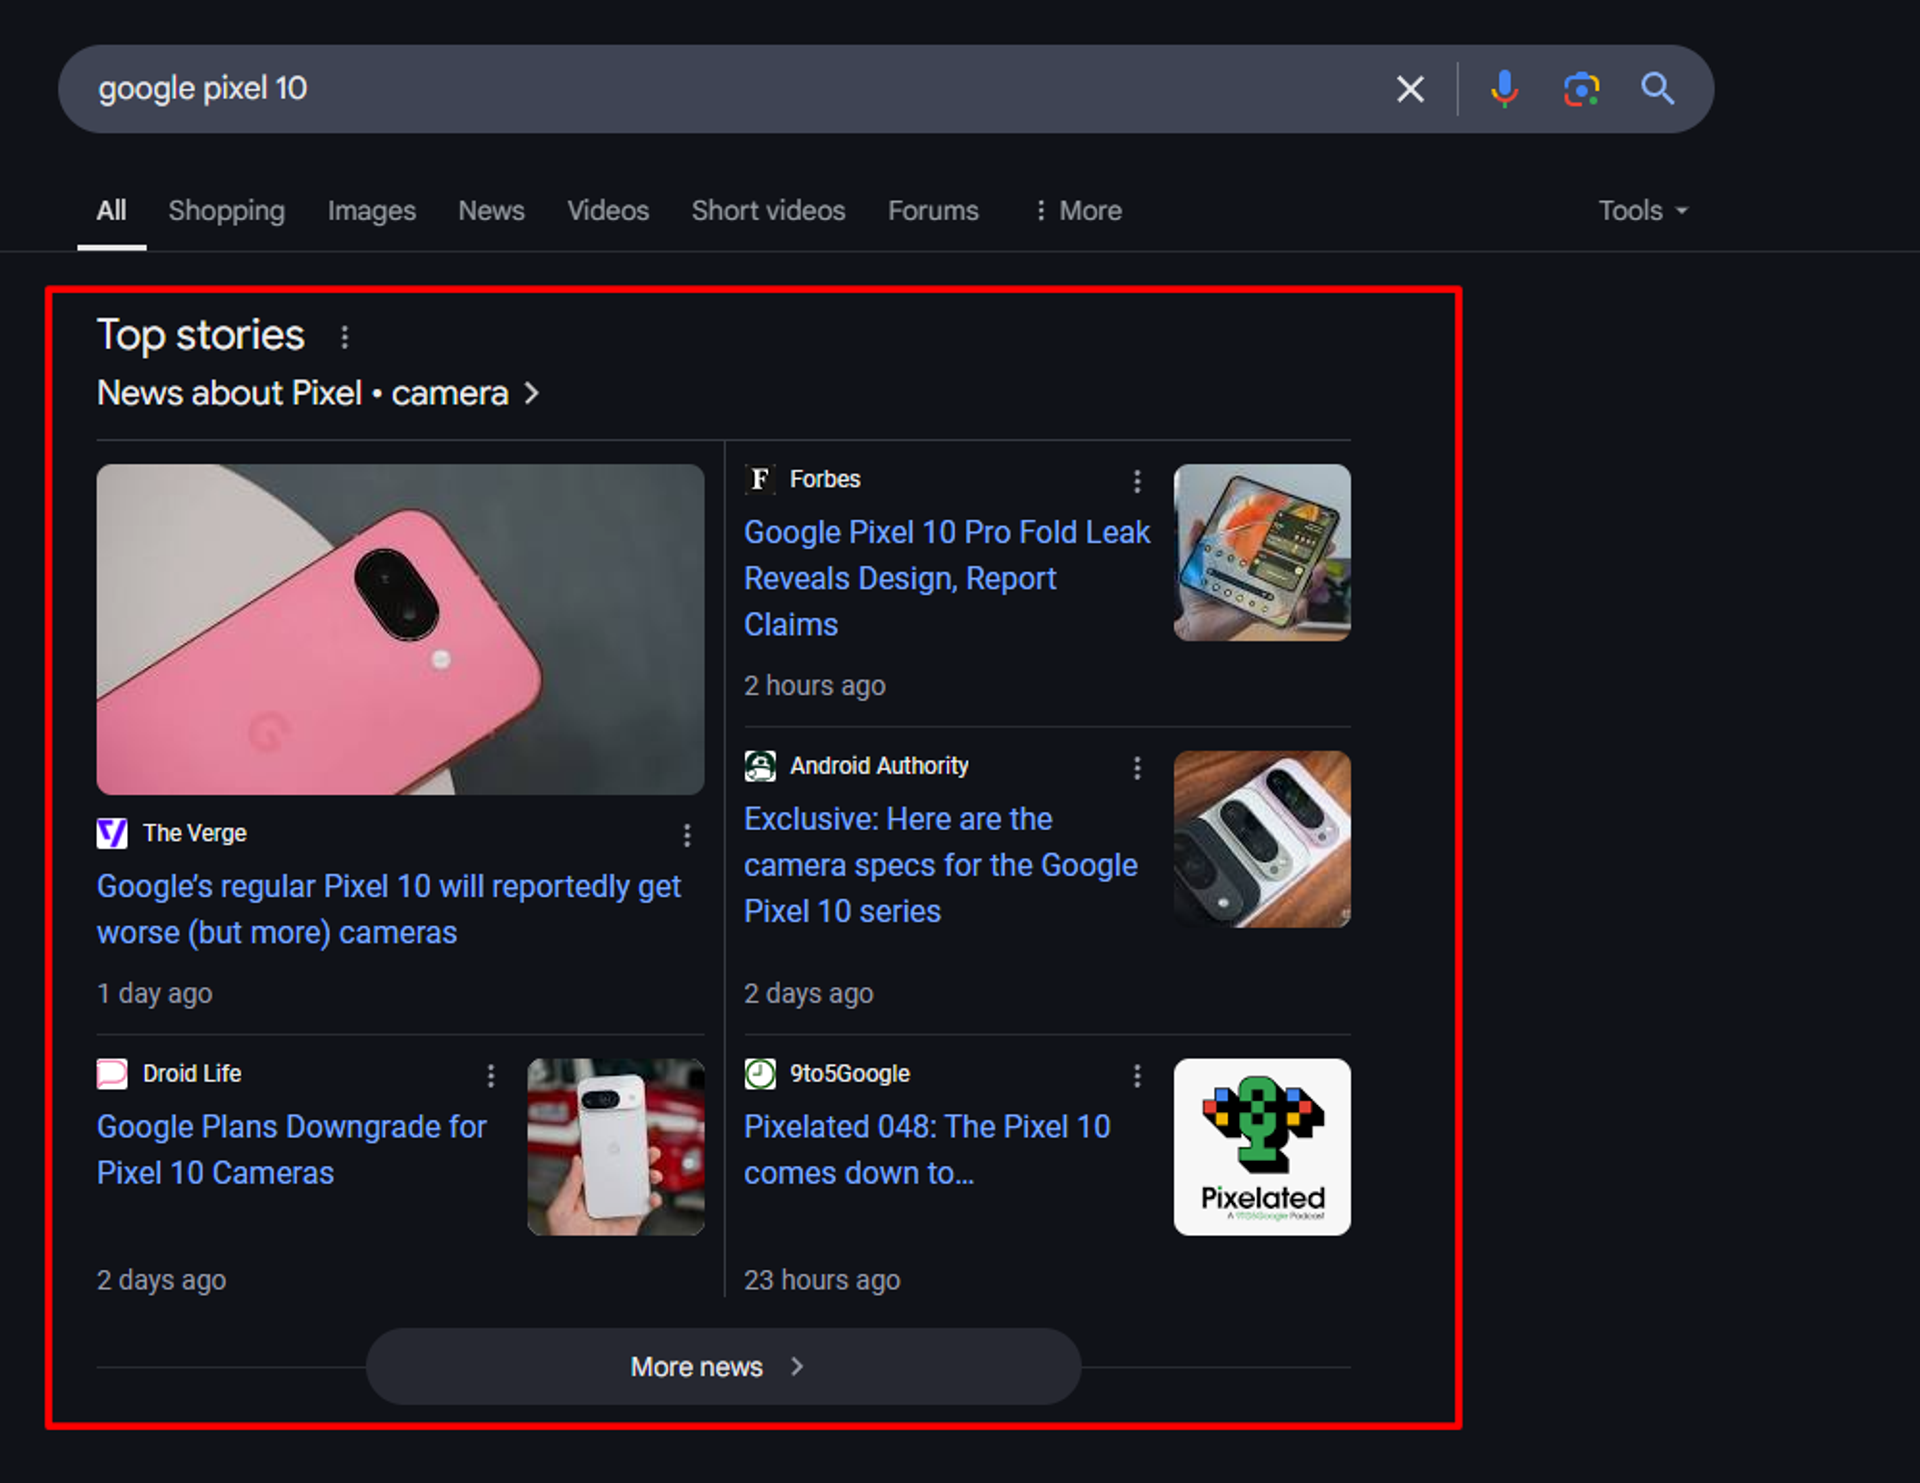1920x1483 pixels.
Task: Click the Pixelated podcast logo thumbnail
Action: point(1262,1147)
